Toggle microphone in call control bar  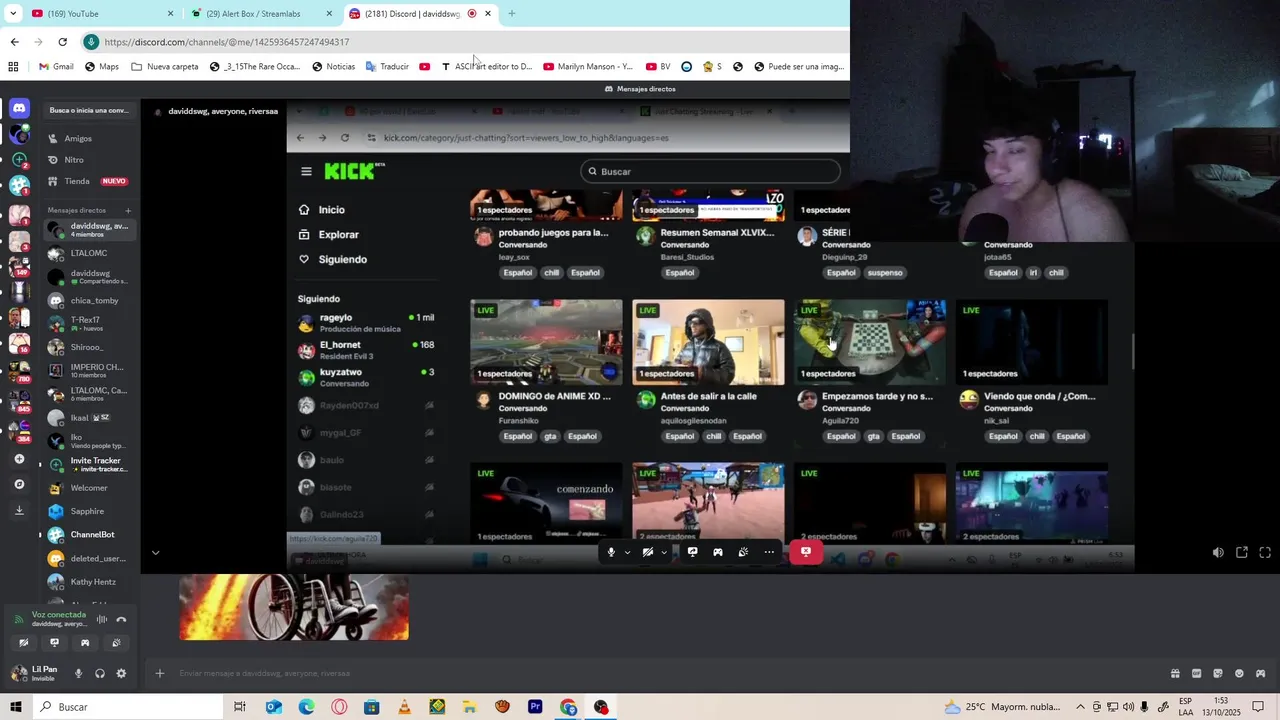pos(611,552)
